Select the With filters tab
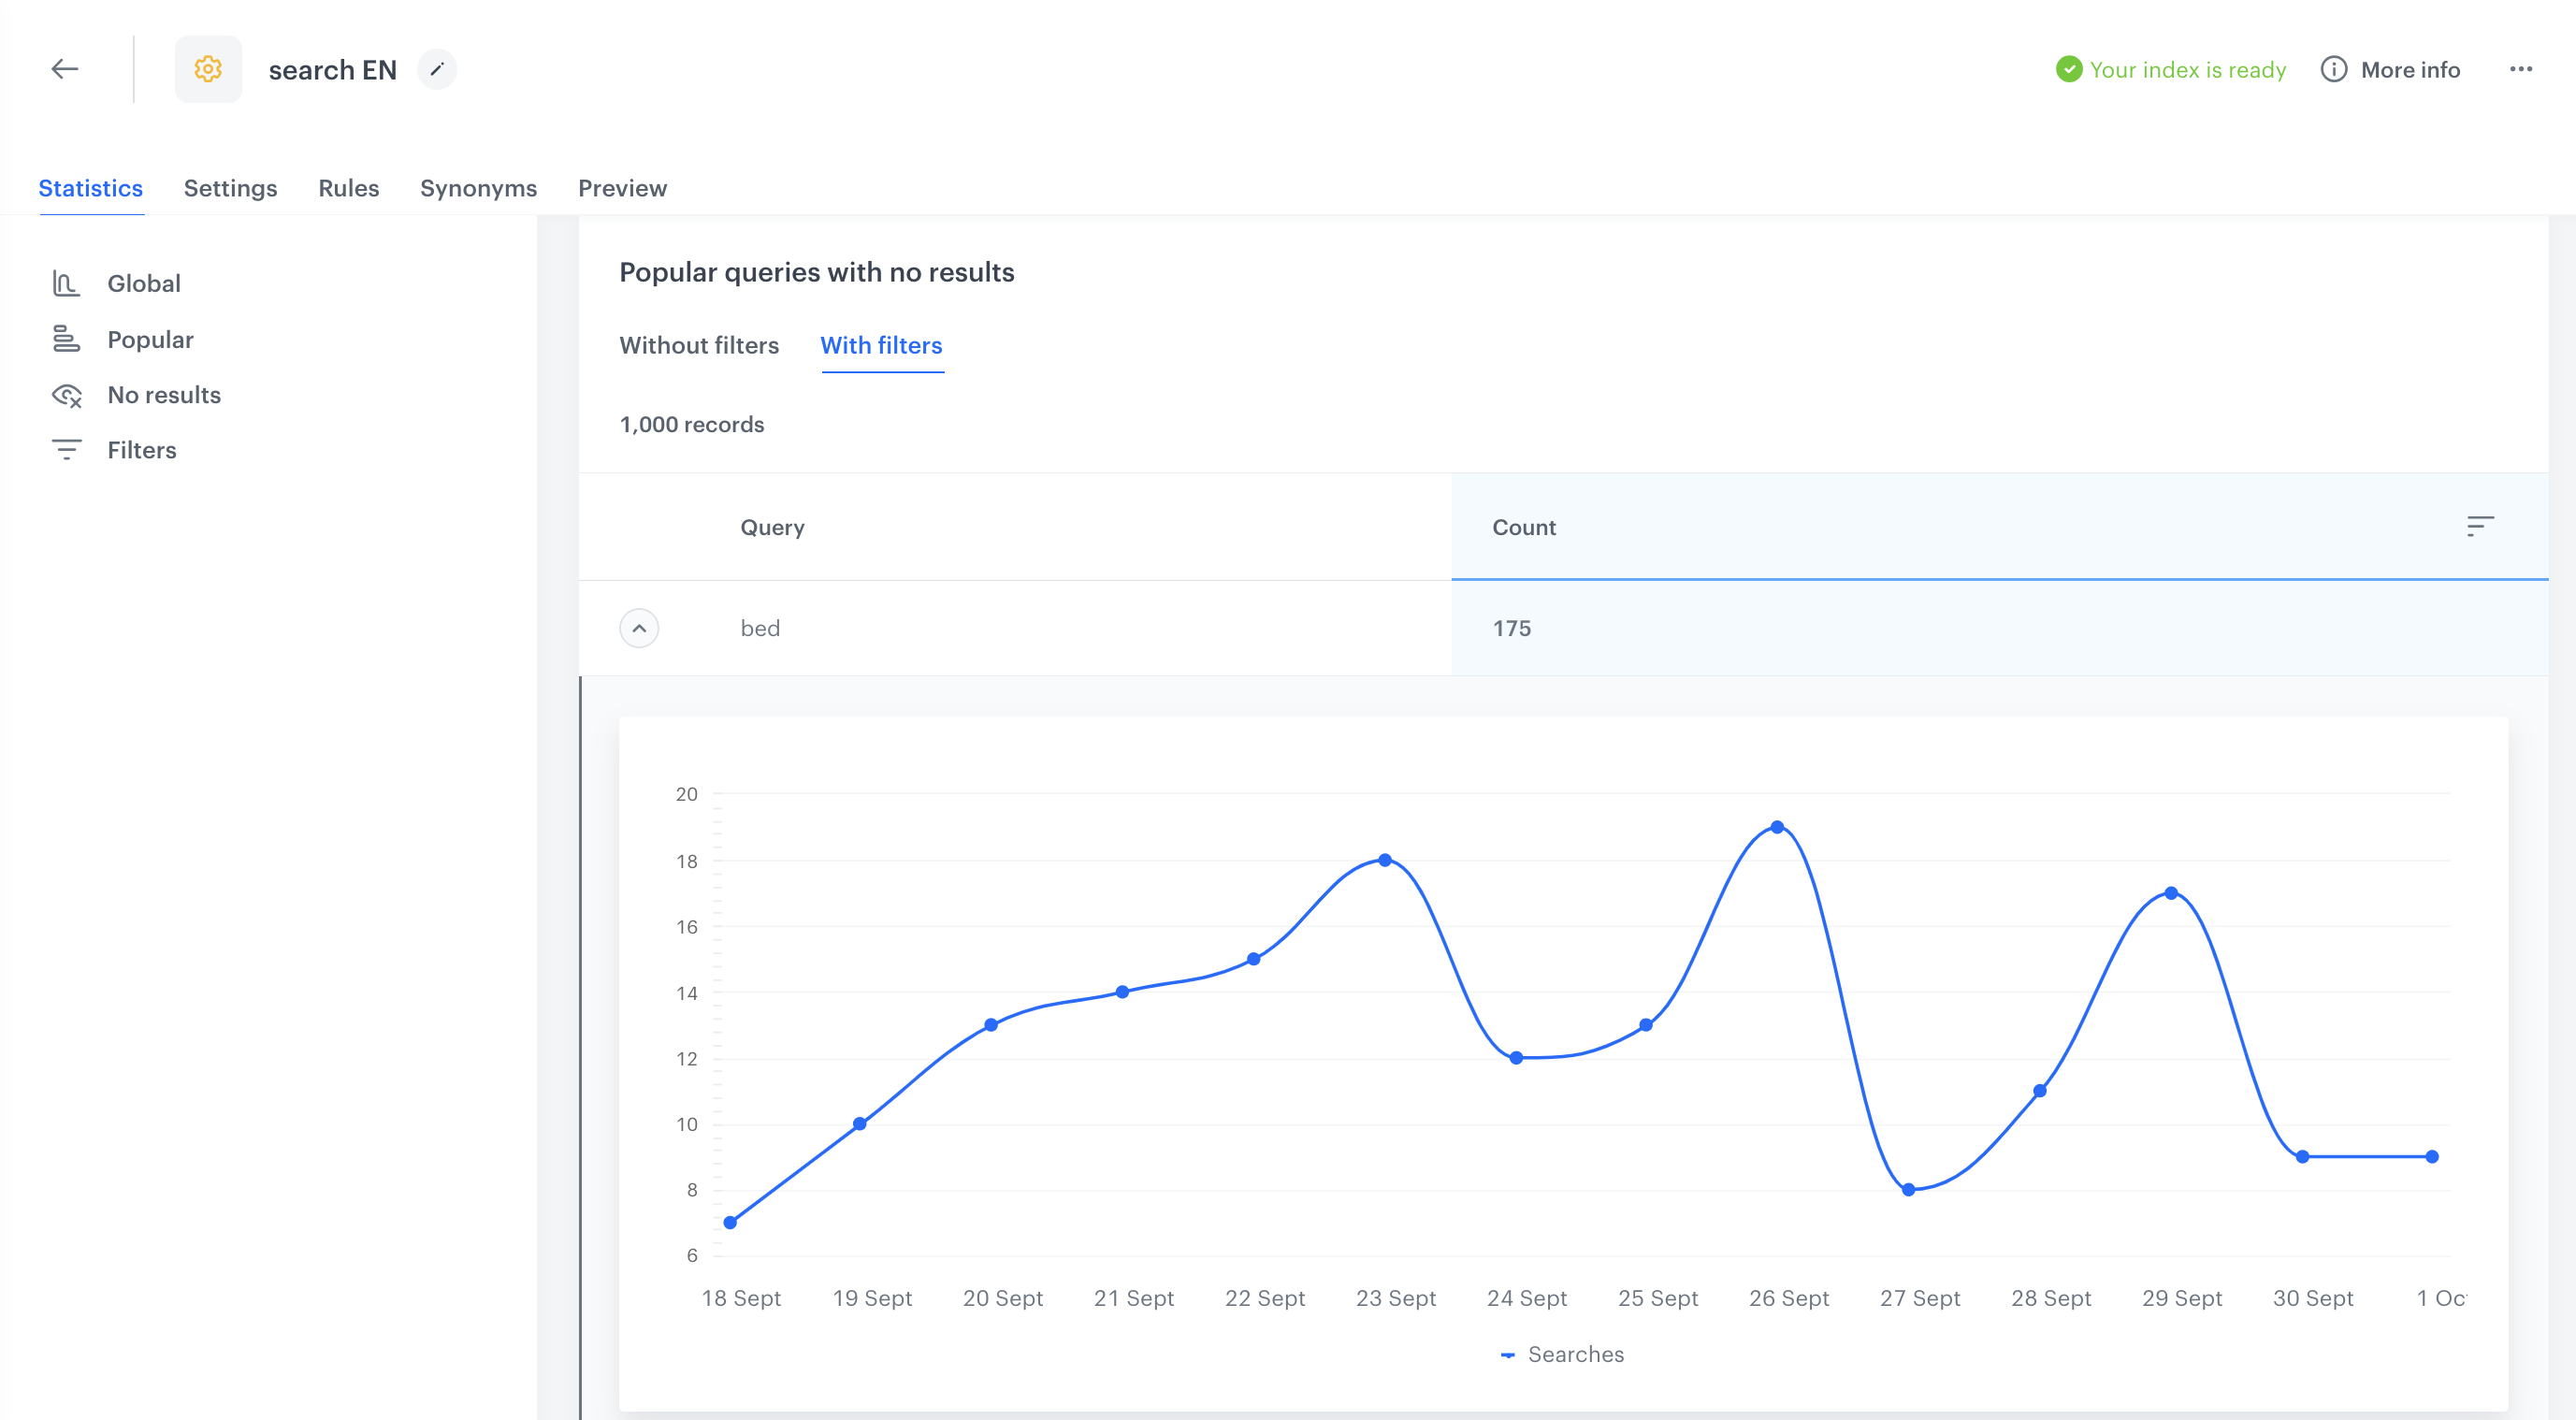 tap(881, 346)
